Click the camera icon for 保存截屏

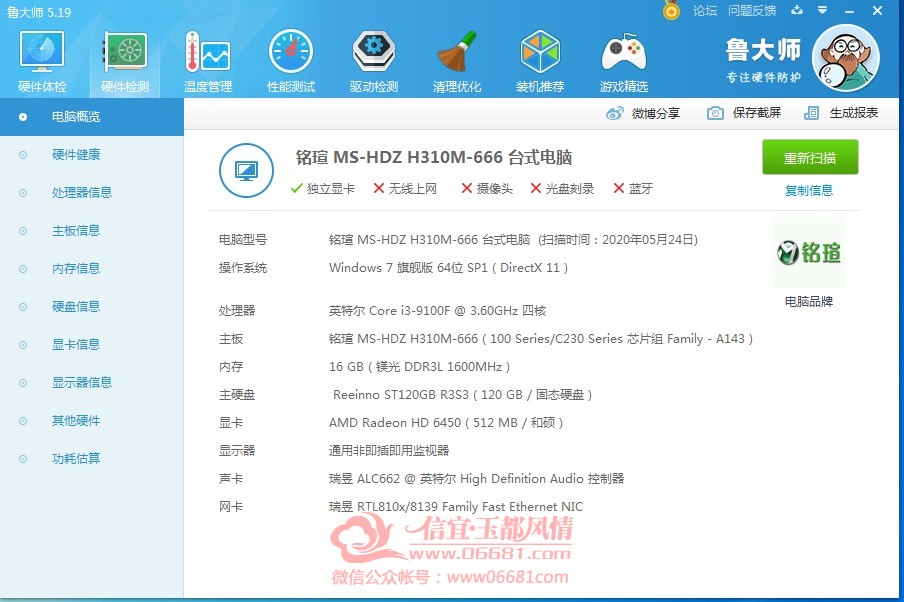coord(715,113)
